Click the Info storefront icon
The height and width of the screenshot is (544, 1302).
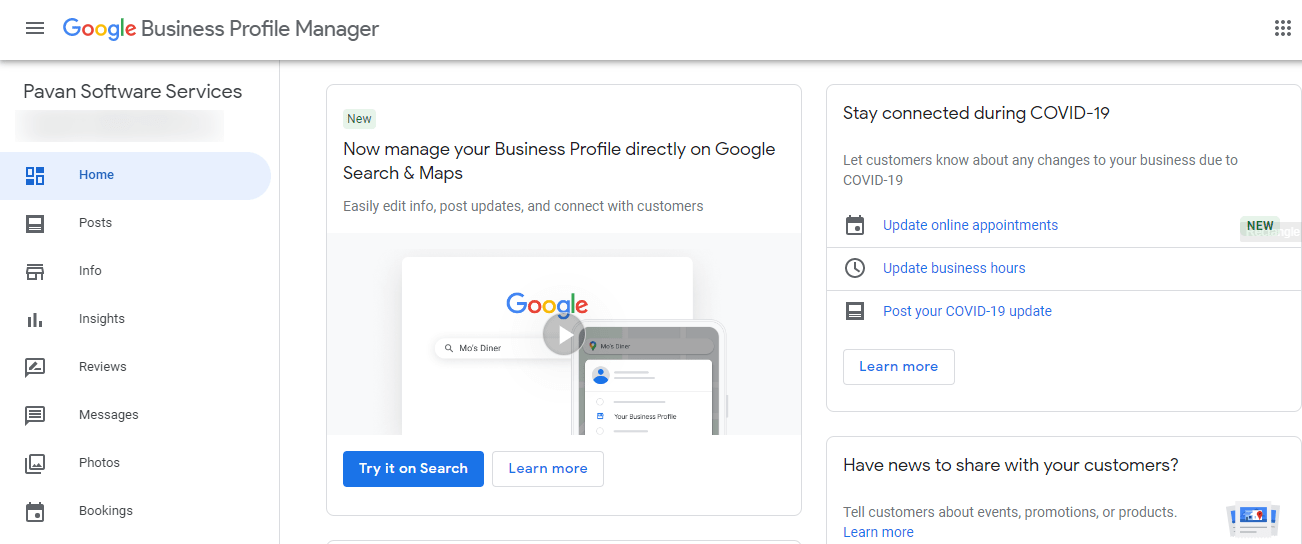pyautogui.click(x=35, y=271)
